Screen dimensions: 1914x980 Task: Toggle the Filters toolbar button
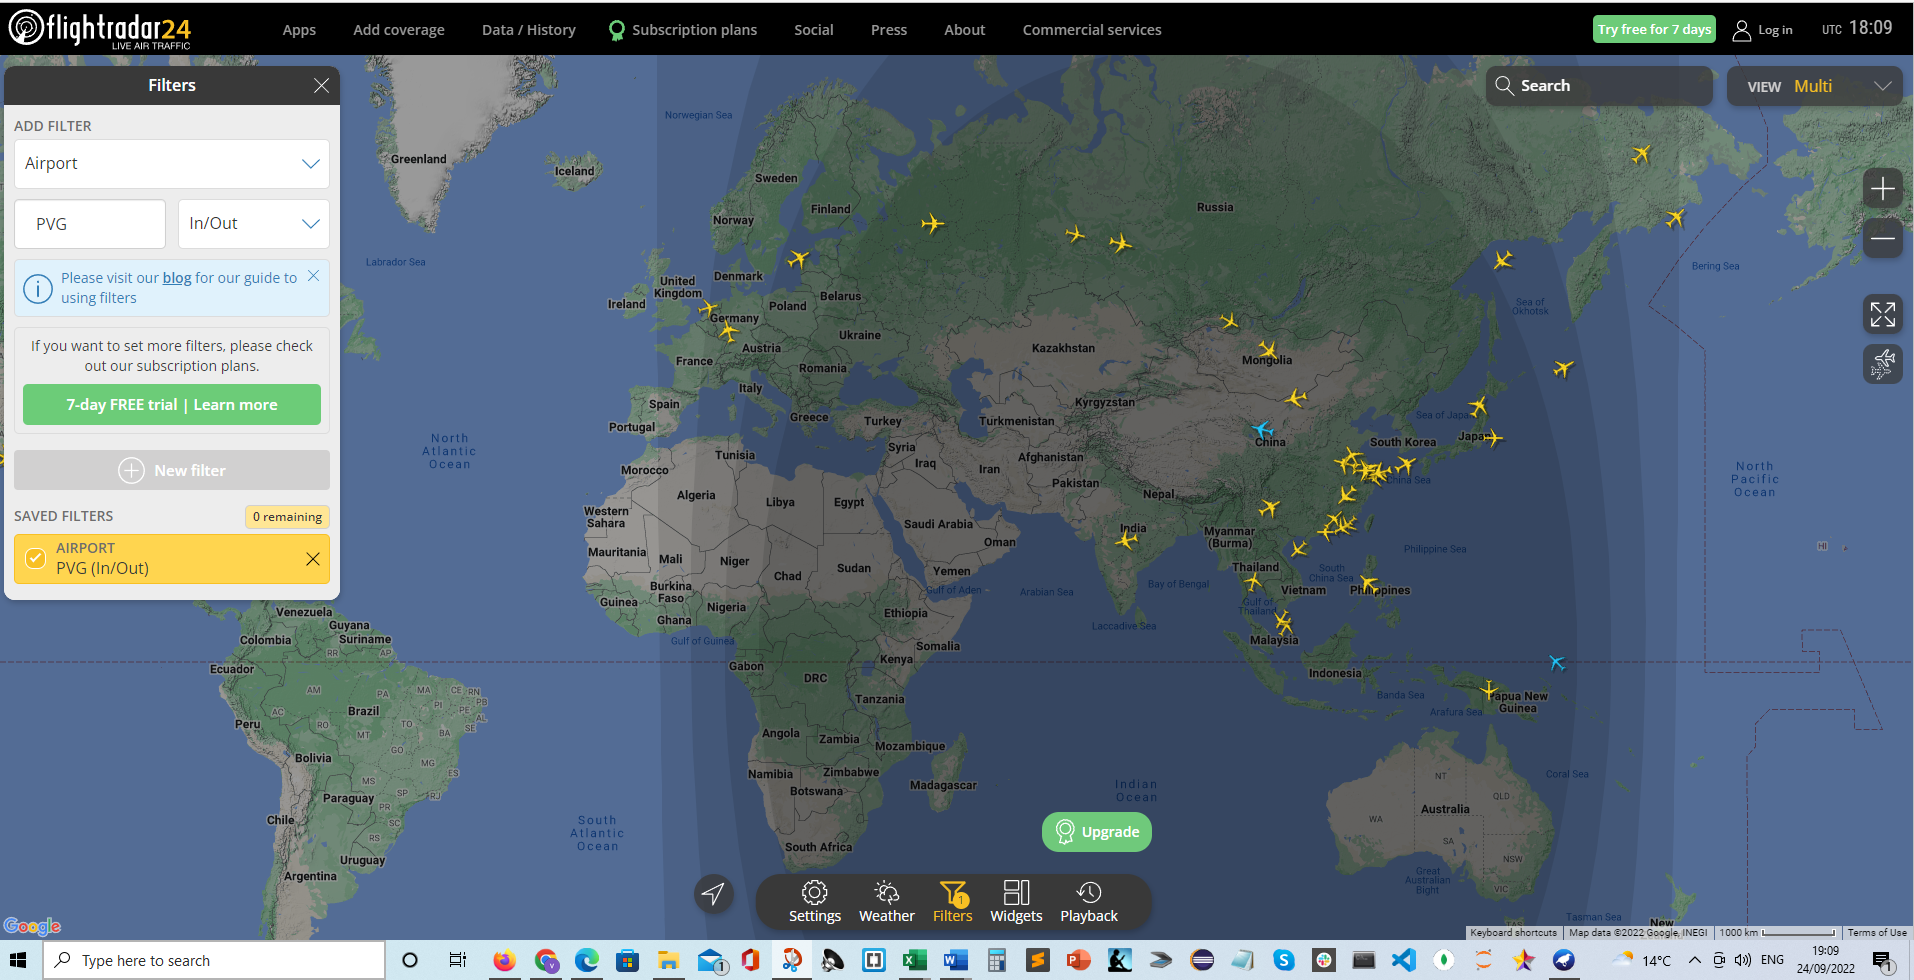tap(953, 902)
